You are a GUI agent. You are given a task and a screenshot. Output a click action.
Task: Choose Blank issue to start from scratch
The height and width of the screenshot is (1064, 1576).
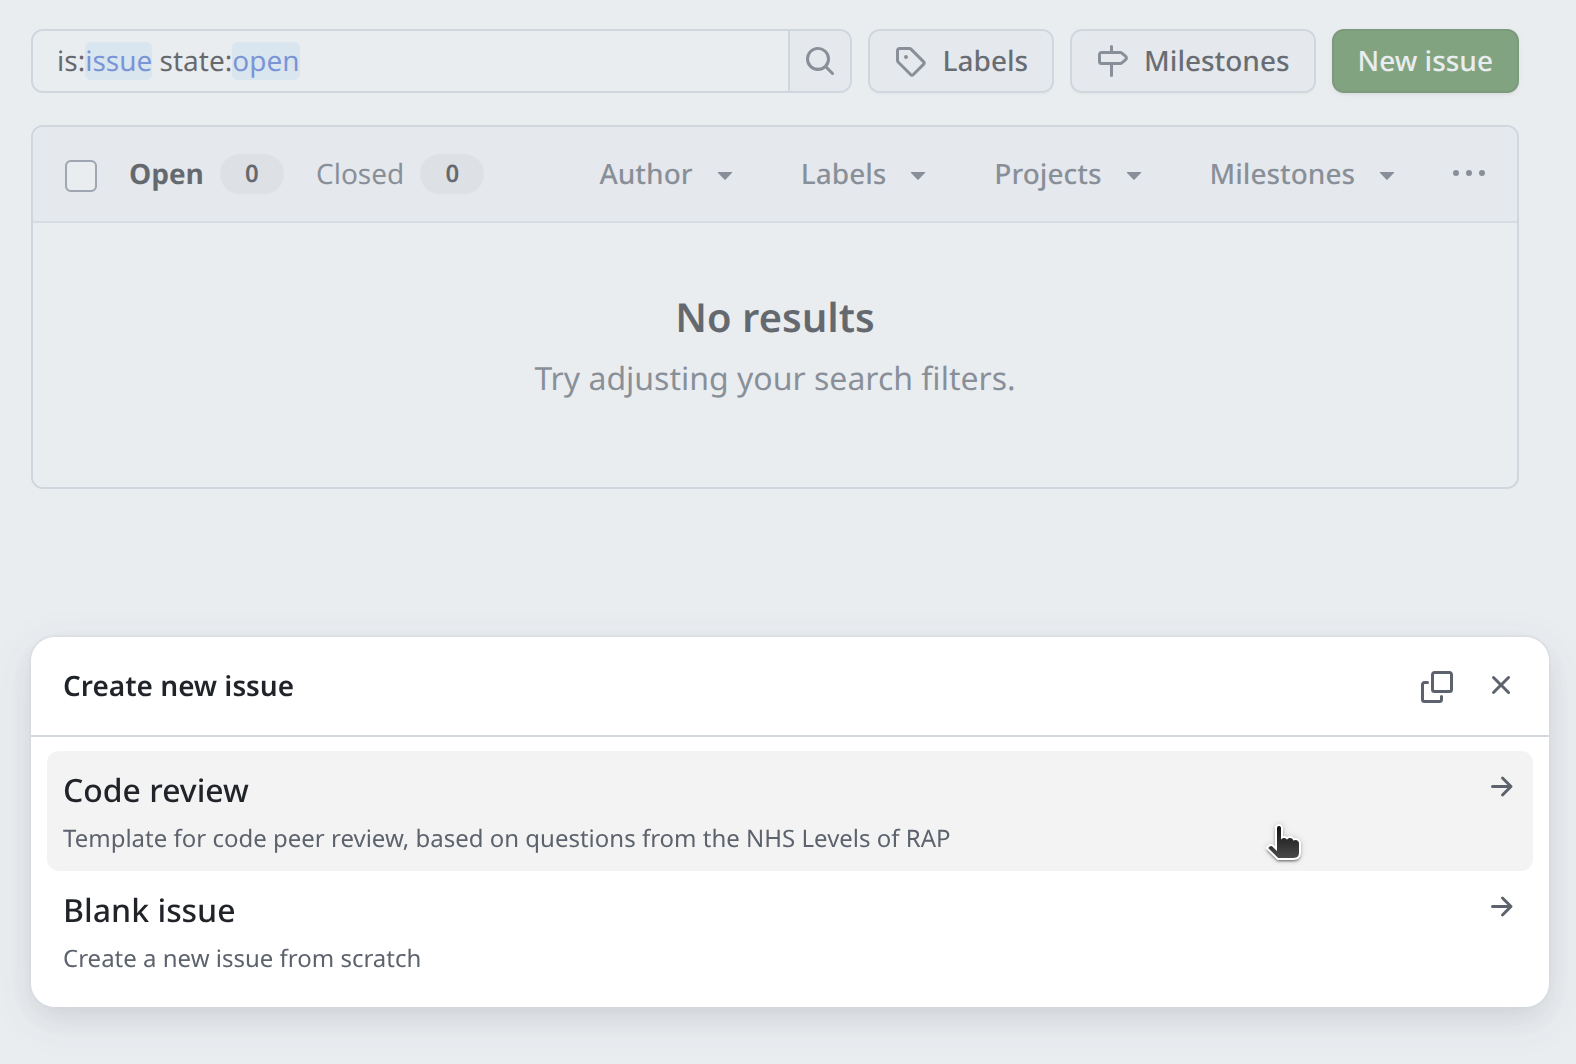tap(149, 911)
